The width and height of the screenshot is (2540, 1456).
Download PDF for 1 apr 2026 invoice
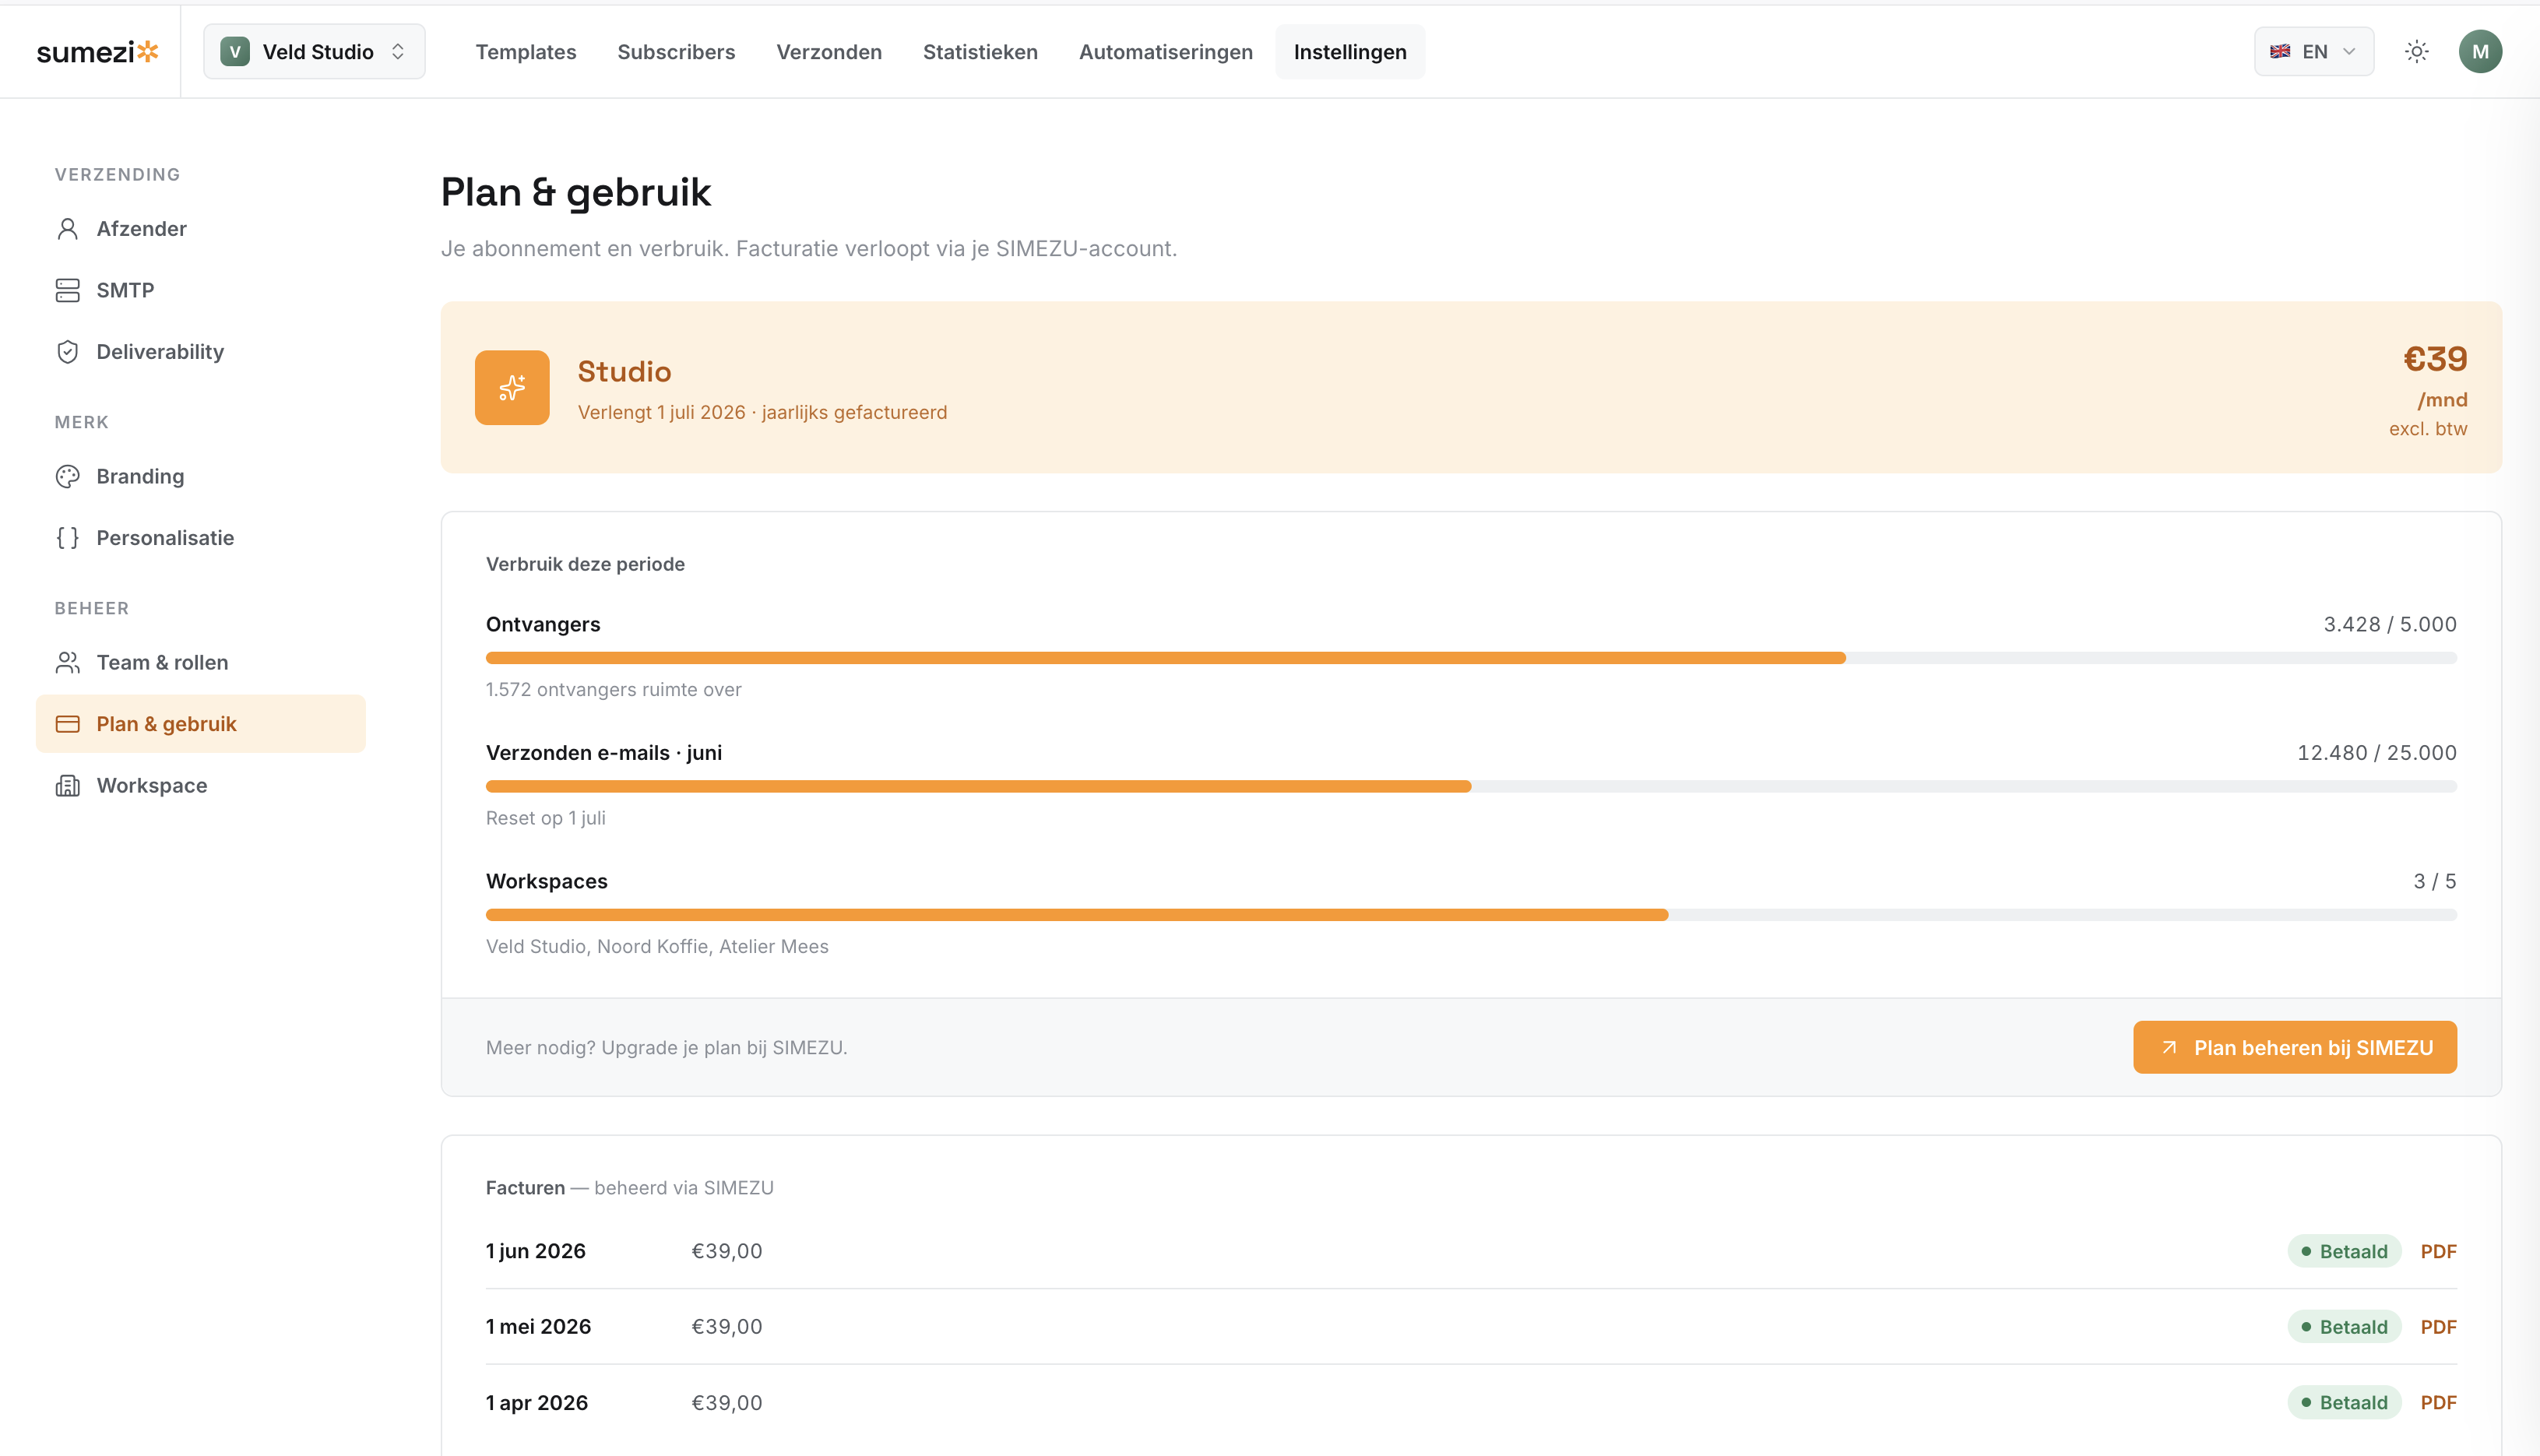2438,1403
